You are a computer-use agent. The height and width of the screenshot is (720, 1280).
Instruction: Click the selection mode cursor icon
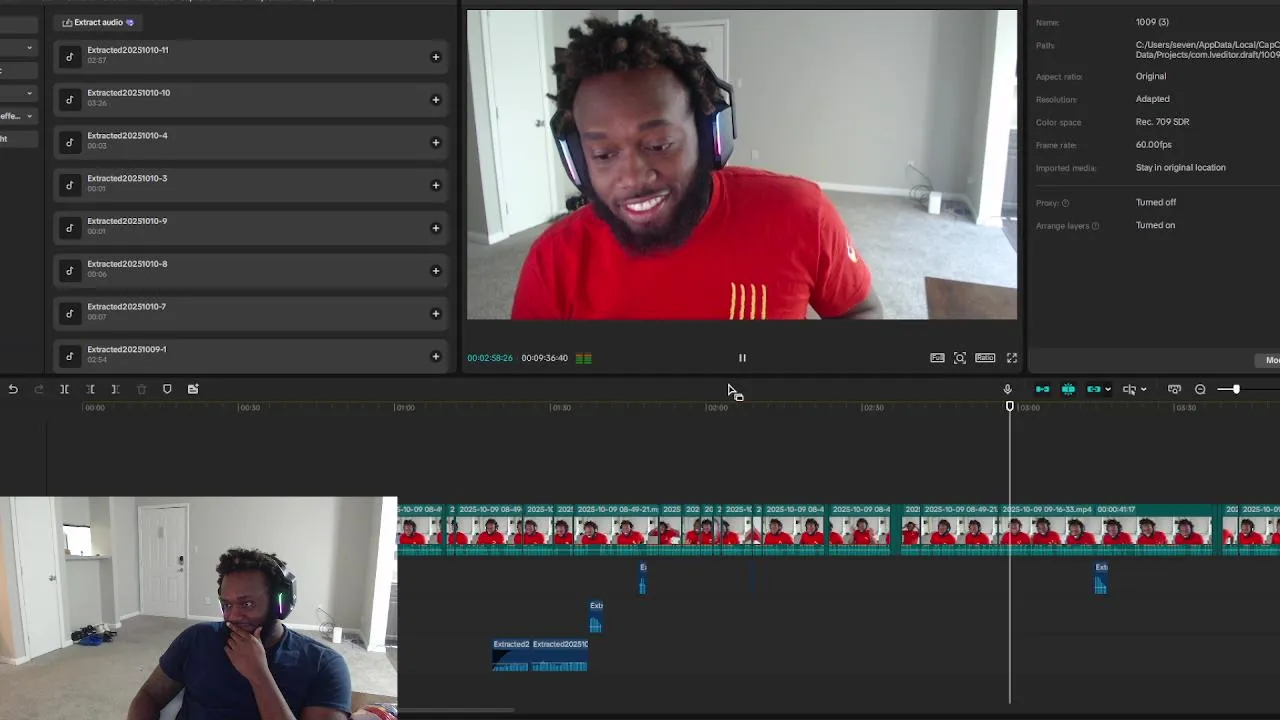point(1129,389)
